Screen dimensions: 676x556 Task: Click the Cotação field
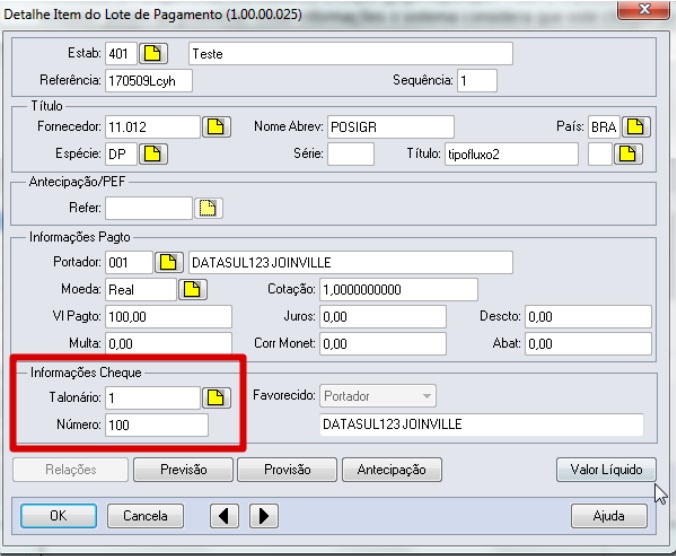pos(399,290)
